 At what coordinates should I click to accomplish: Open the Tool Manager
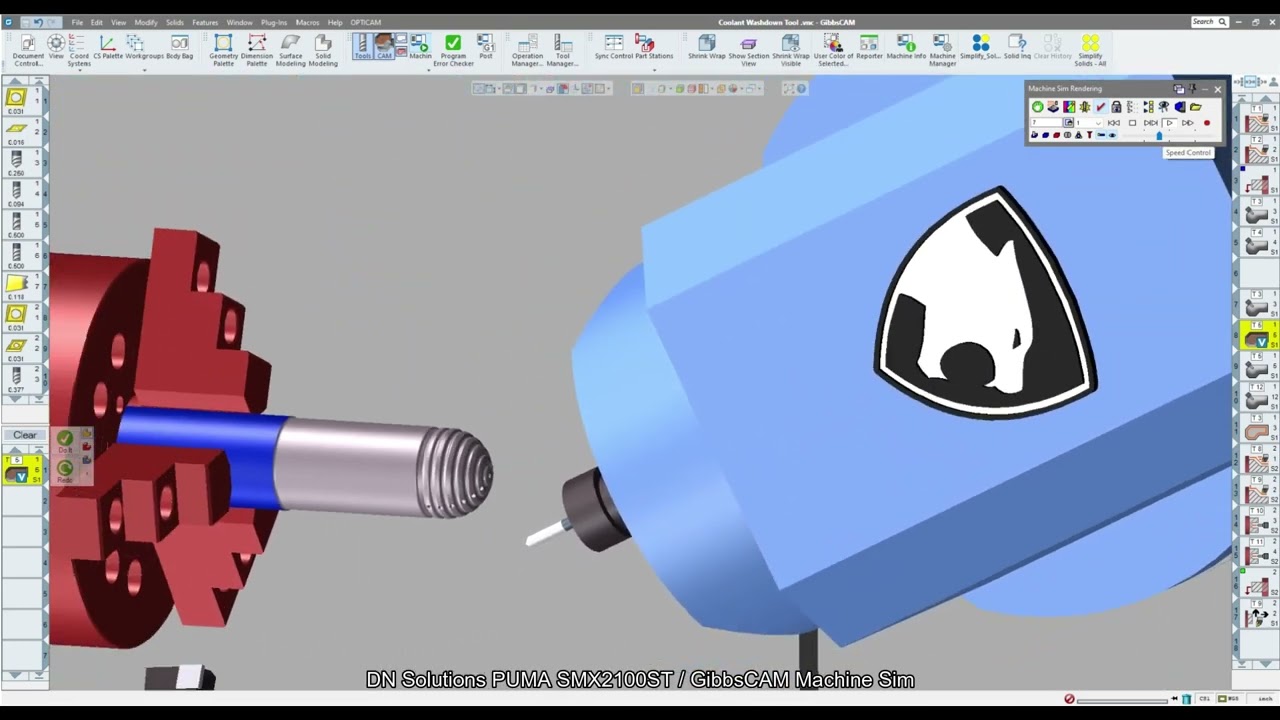563,50
